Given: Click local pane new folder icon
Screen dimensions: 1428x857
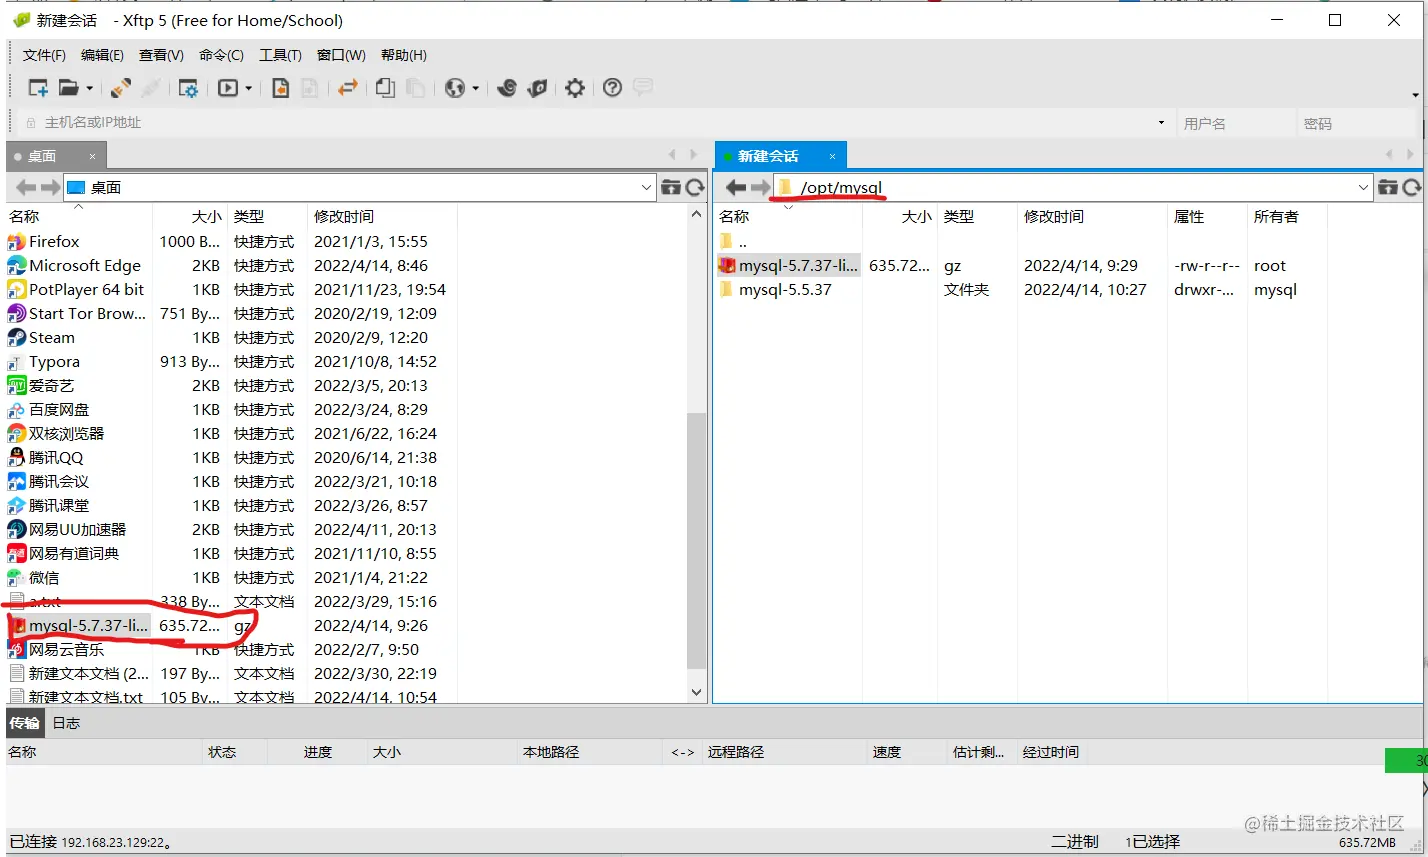Looking at the screenshot, I should click(x=671, y=187).
